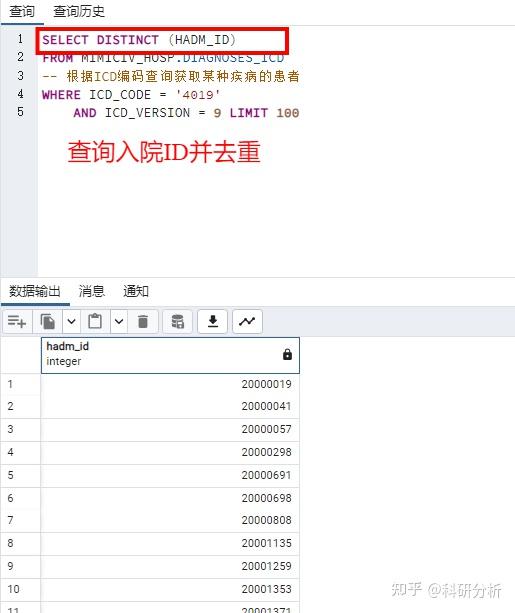The image size is (515, 613).
Task: Click the lock icon in hadm_id header
Action: [x=287, y=354]
